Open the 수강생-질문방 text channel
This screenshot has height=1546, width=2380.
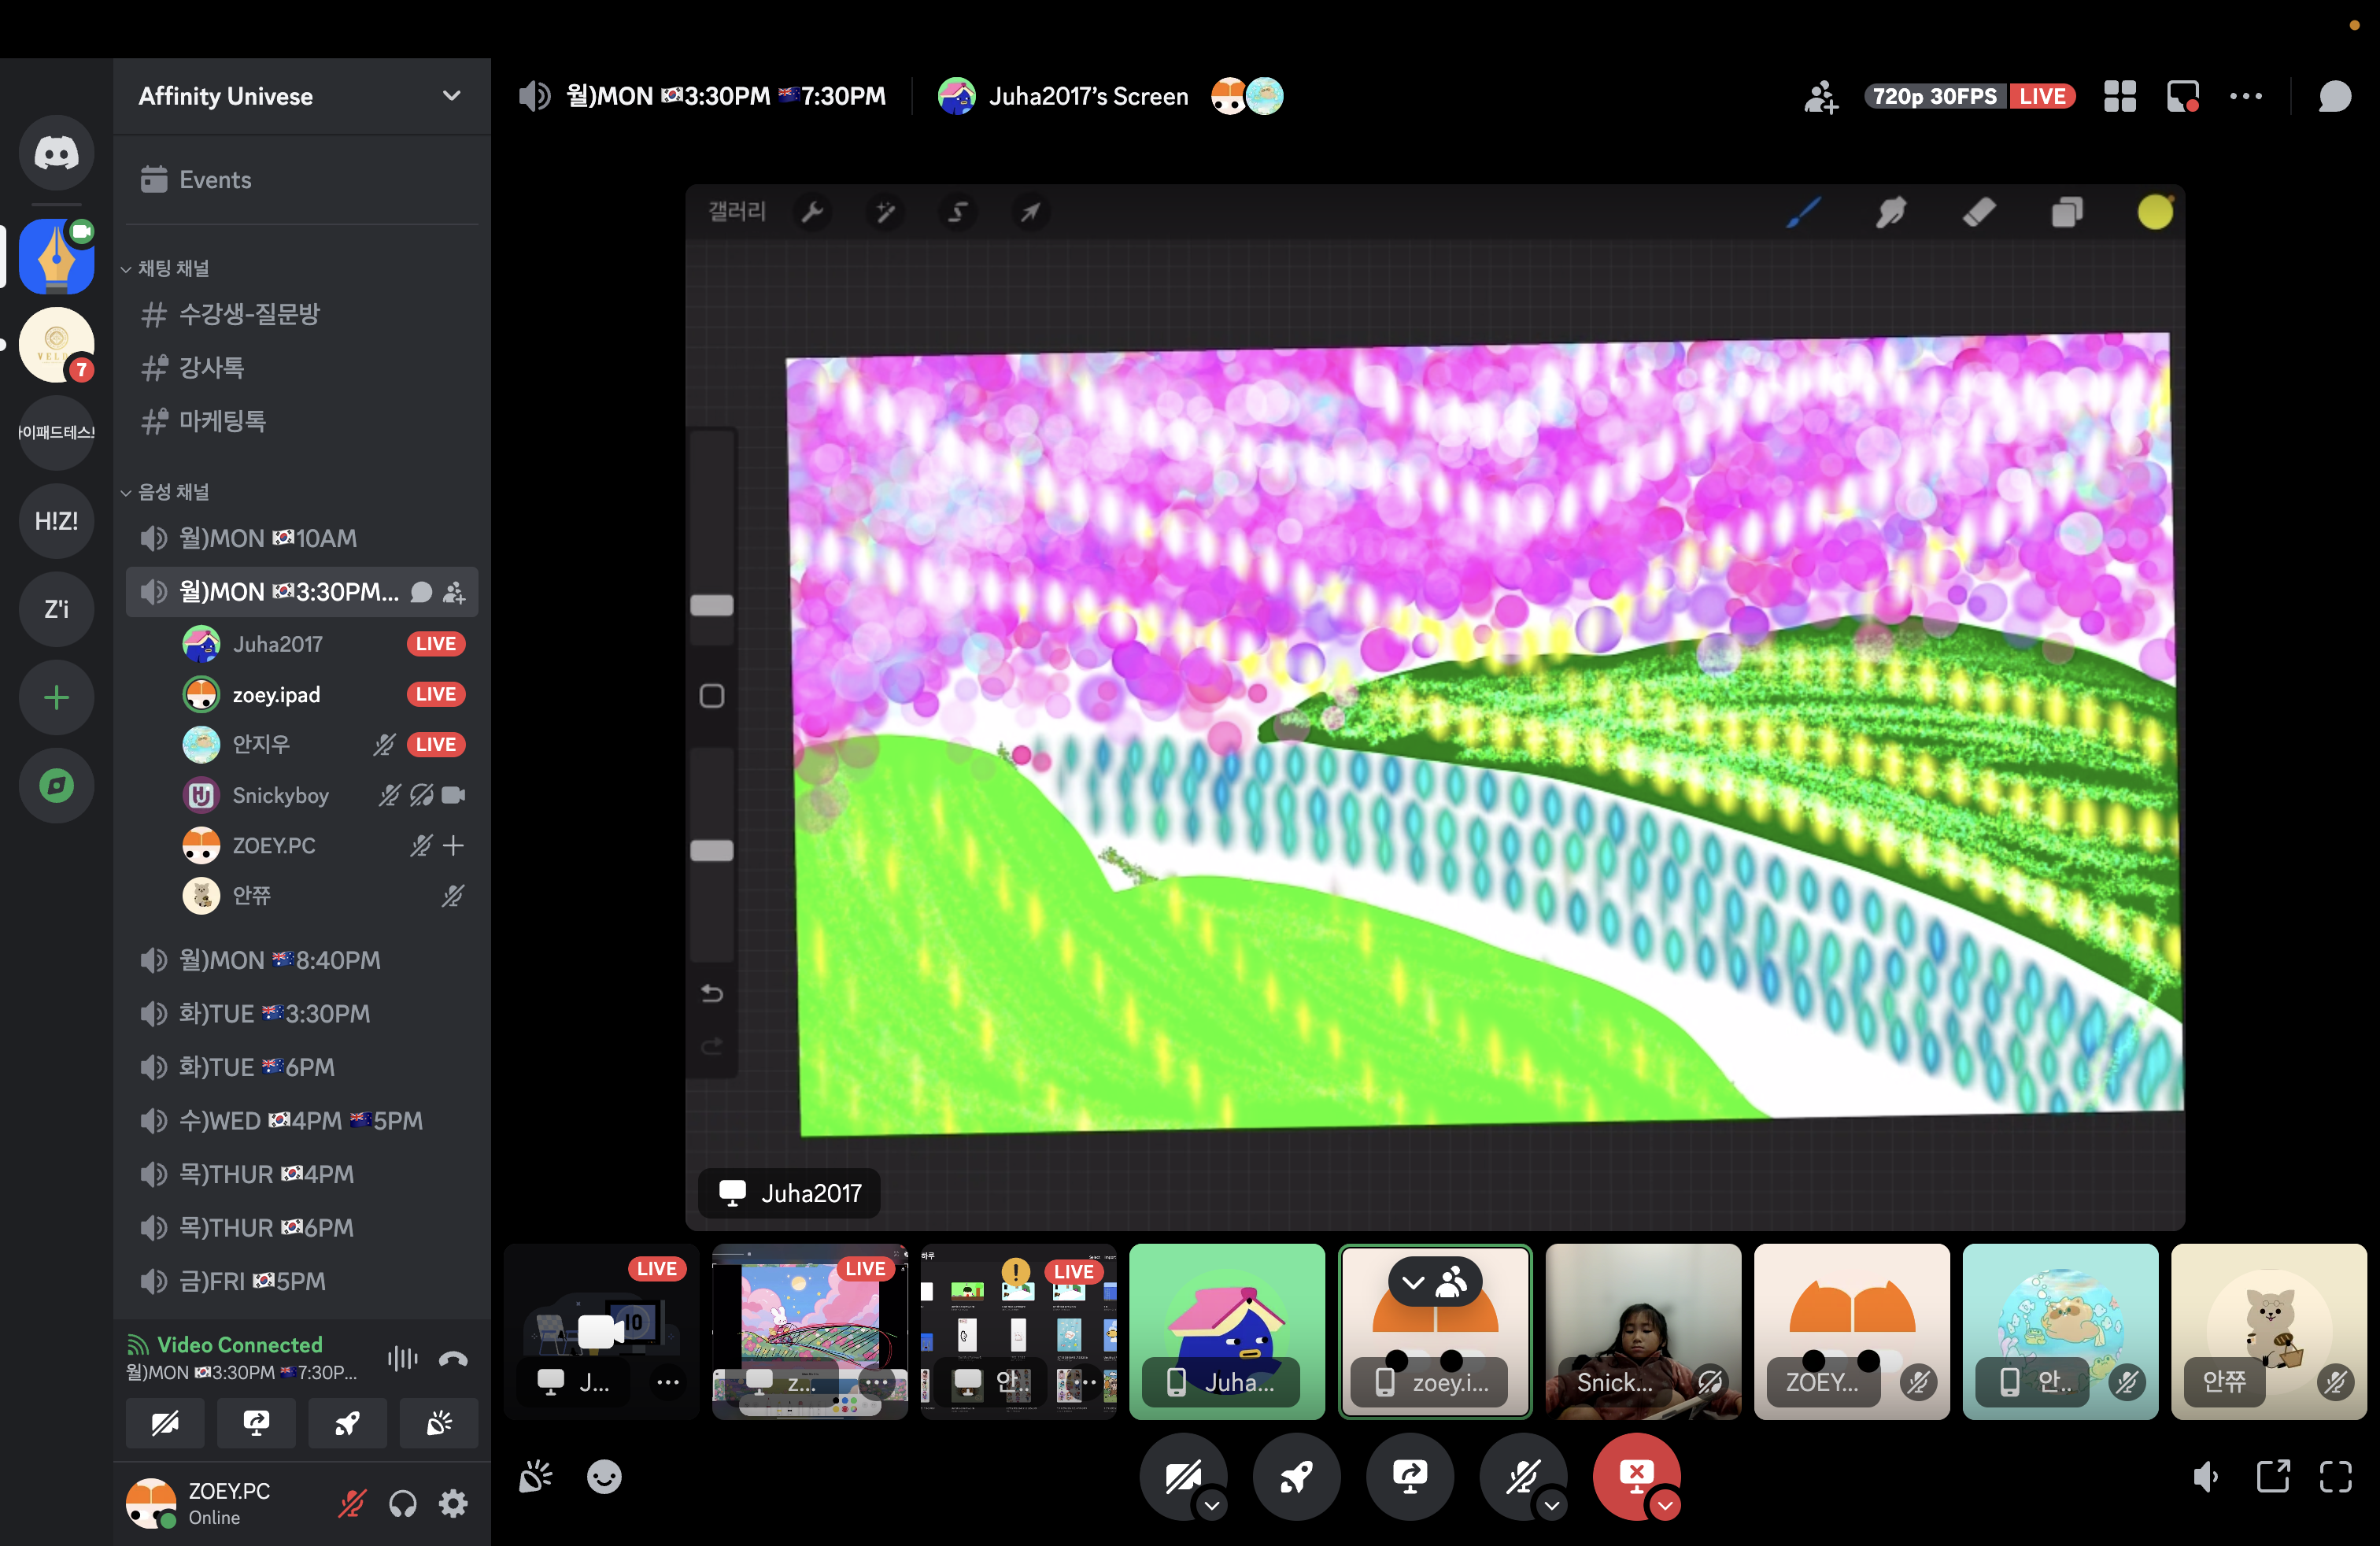pyautogui.click(x=301, y=315)
